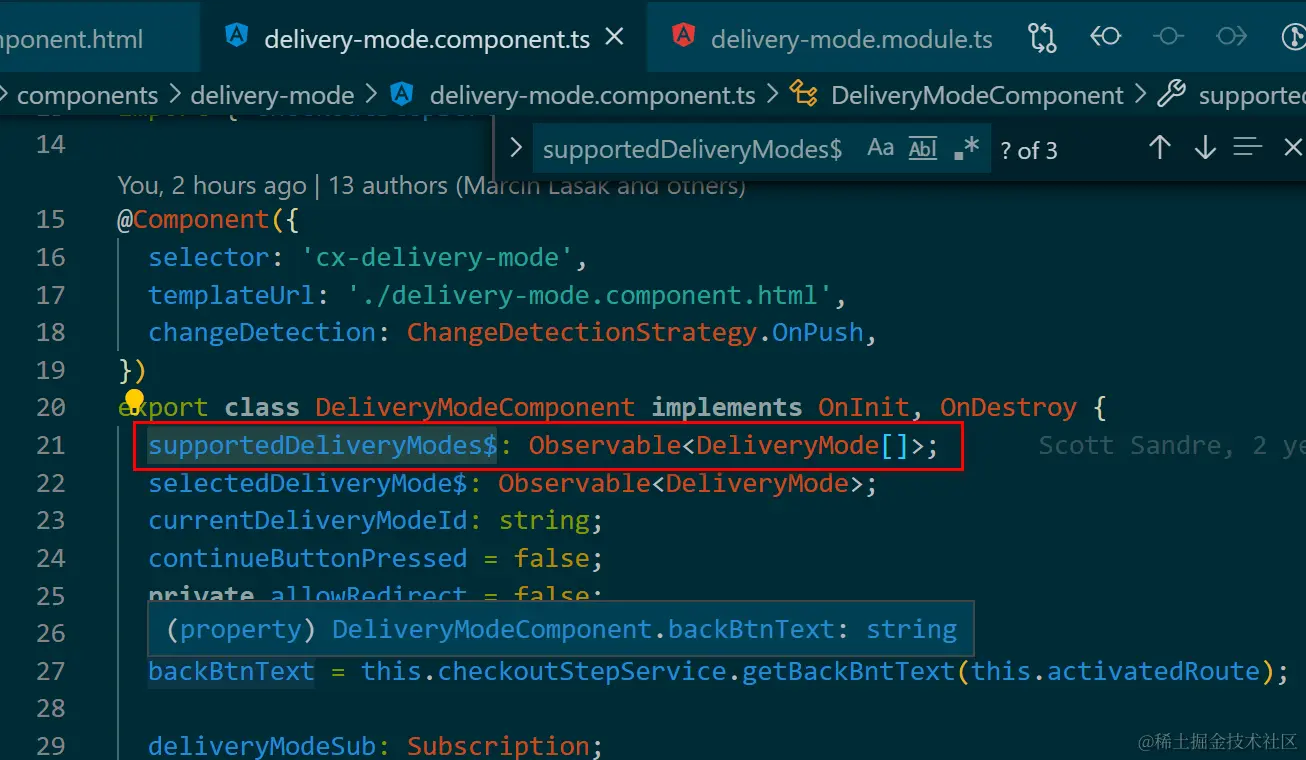Close the find widget
The height and width of the screenshot is (760, 1306).
point(1292,148)
